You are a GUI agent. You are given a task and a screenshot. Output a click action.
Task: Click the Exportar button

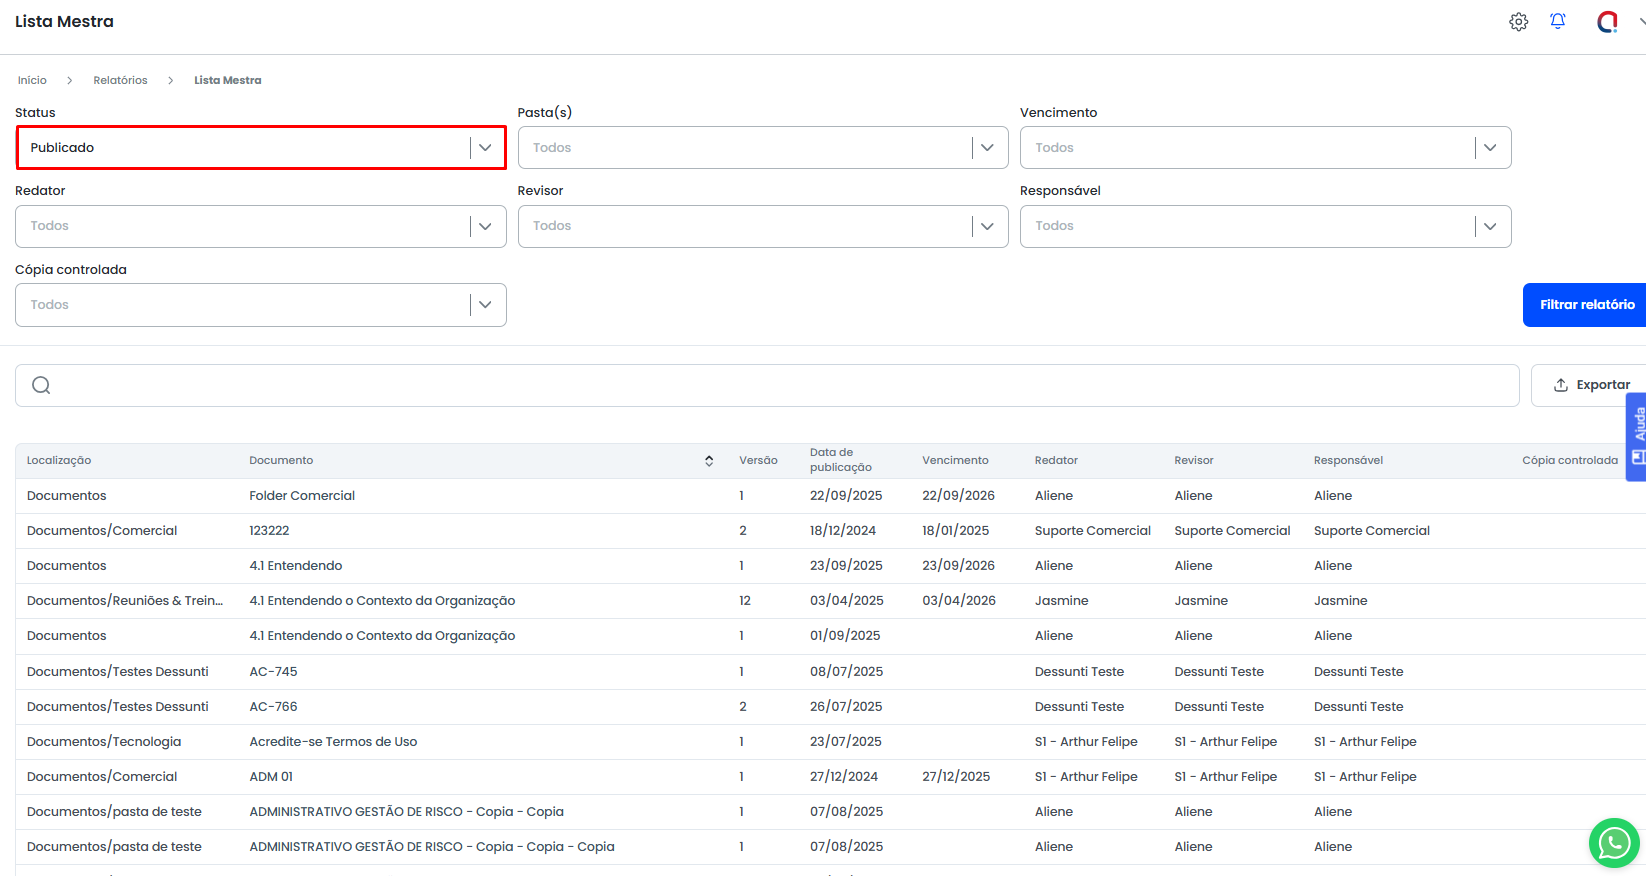tap(1590, 385)
